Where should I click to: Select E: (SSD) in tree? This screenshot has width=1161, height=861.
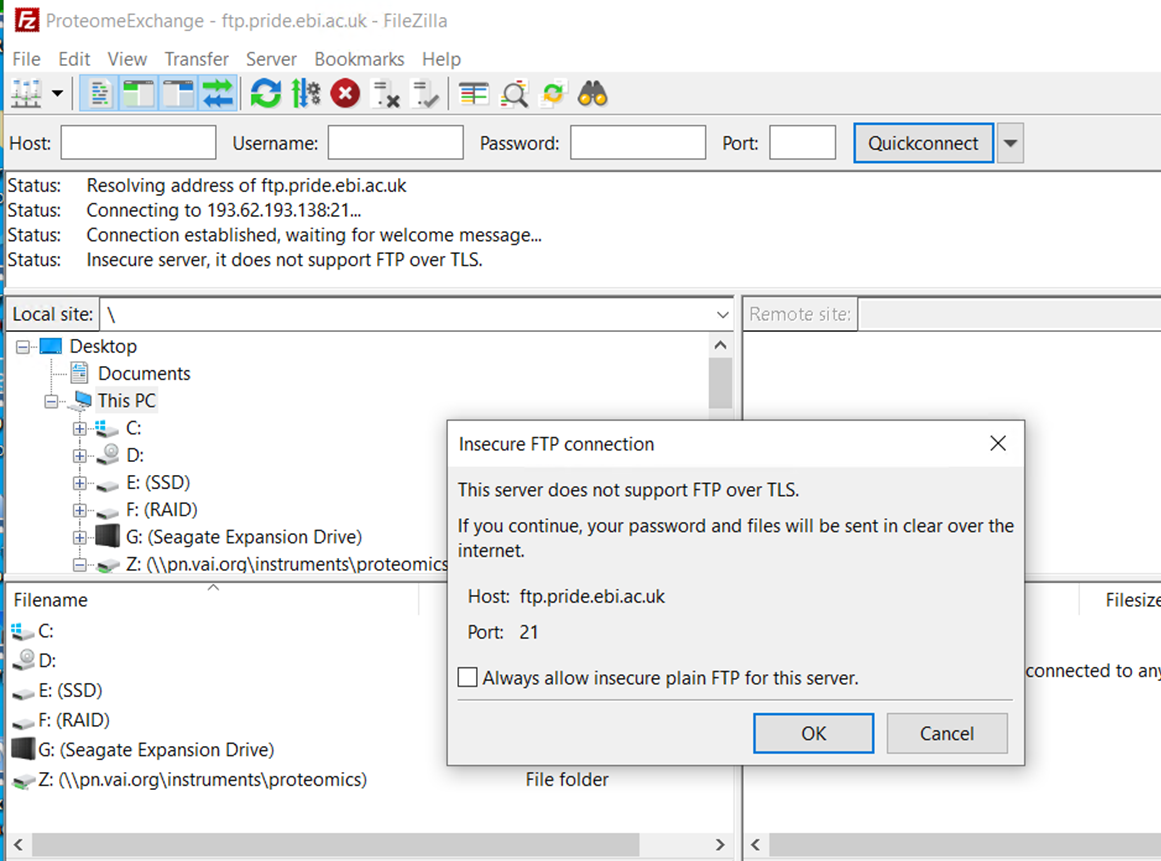coord(158,483)
